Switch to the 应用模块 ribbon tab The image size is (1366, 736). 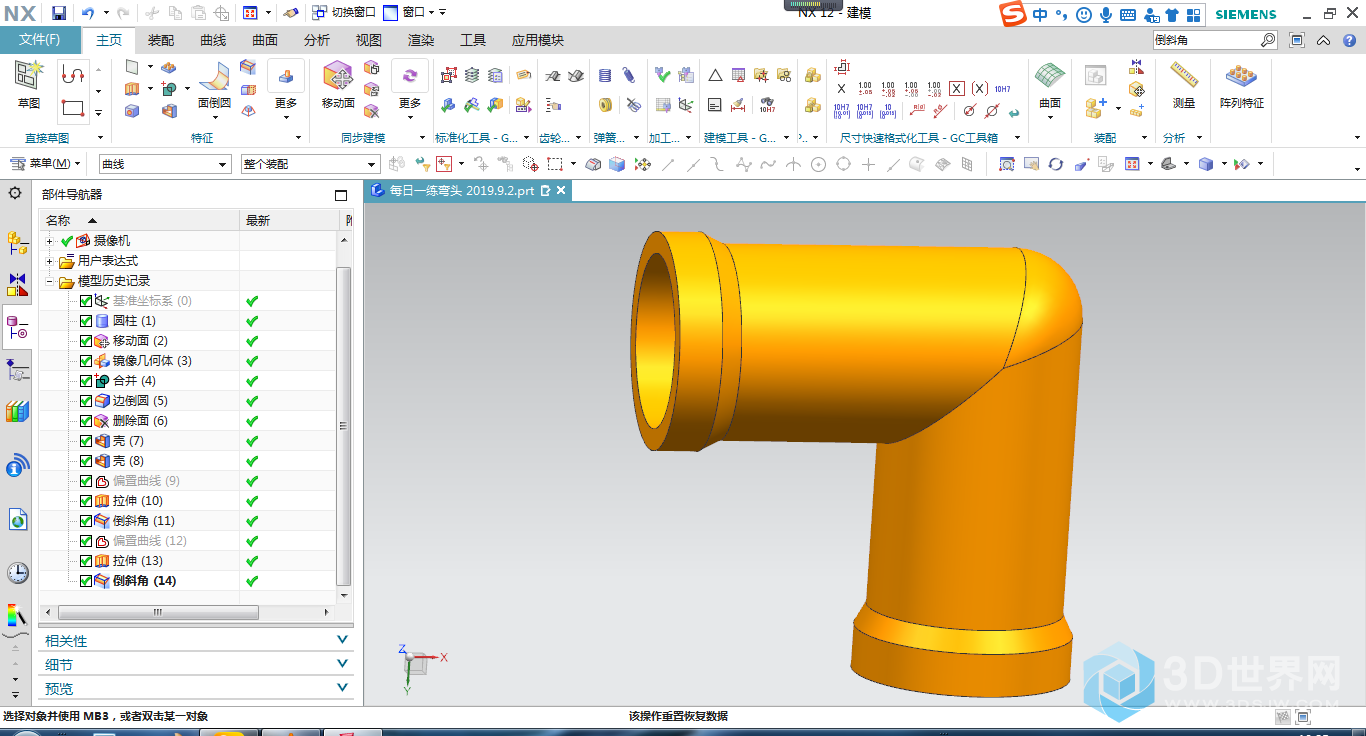(537, 40)
